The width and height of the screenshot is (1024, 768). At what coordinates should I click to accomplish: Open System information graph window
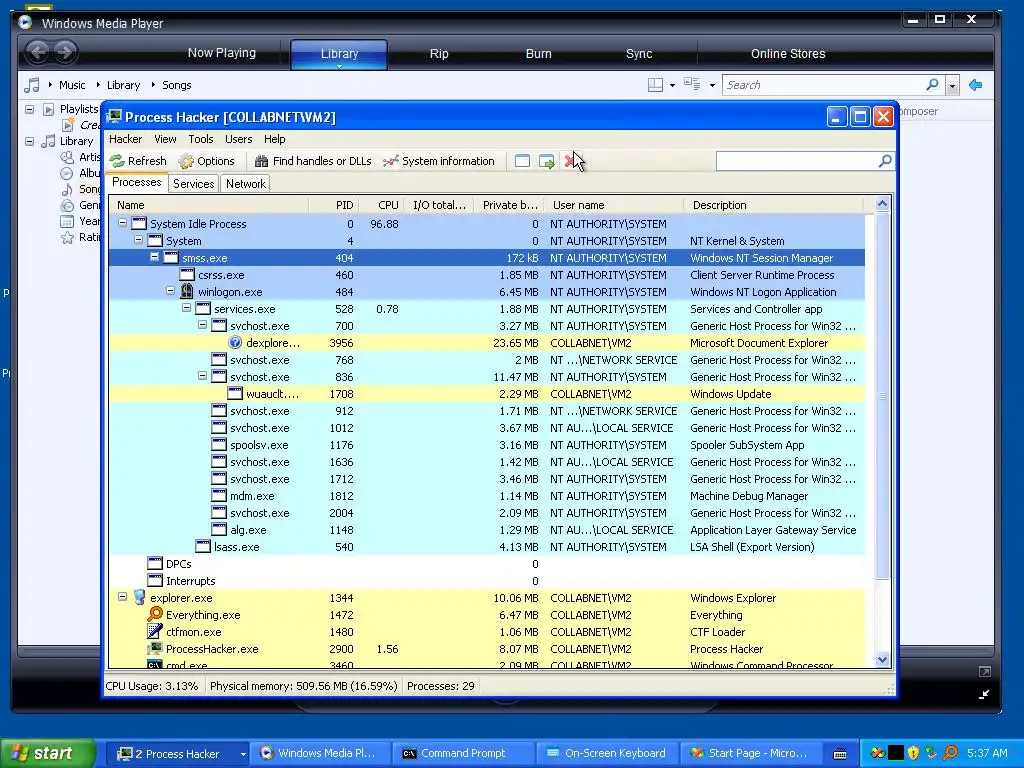[x=439, y=161]
